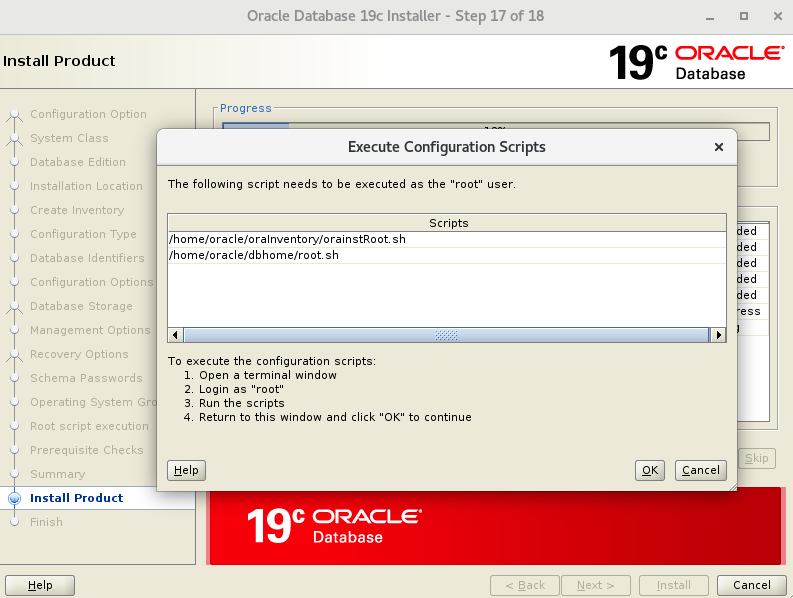This screenshot has width=793, height=598.
Task: Close the Execute Configuration Scripts dialog
Action: pos(719,147)
